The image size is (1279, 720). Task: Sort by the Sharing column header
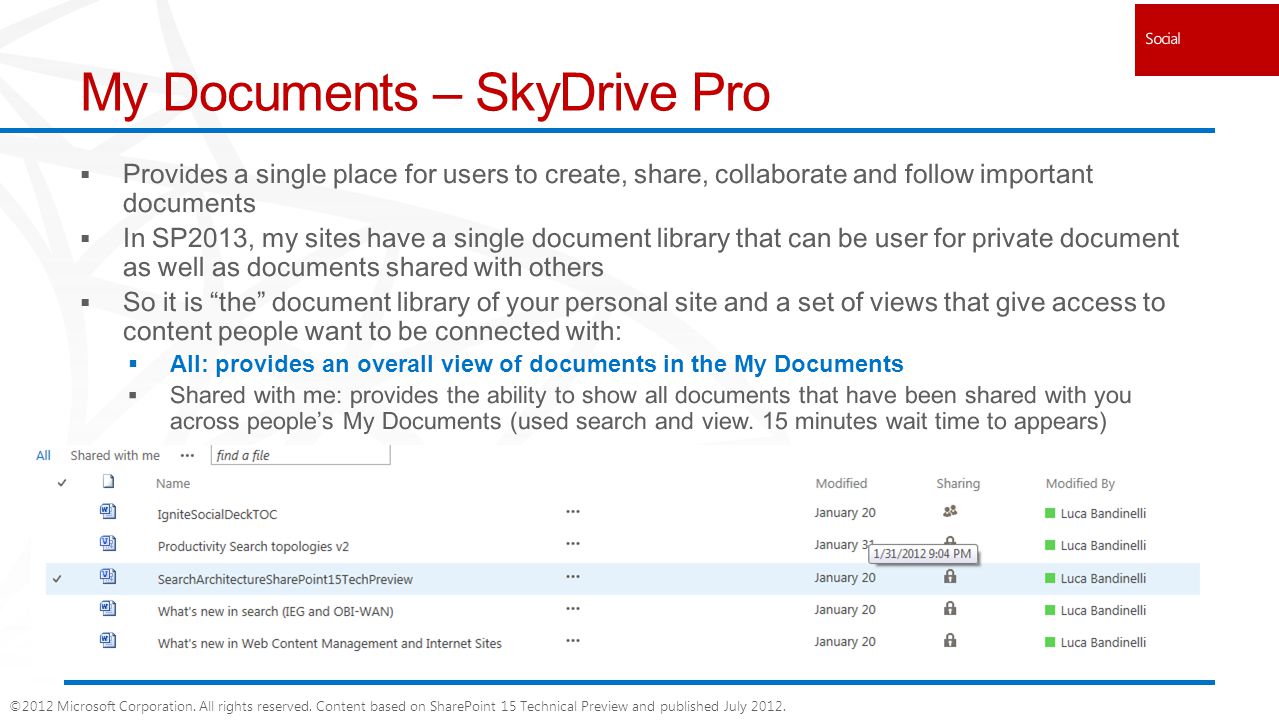pyautogui.click(x=958, y=483)
